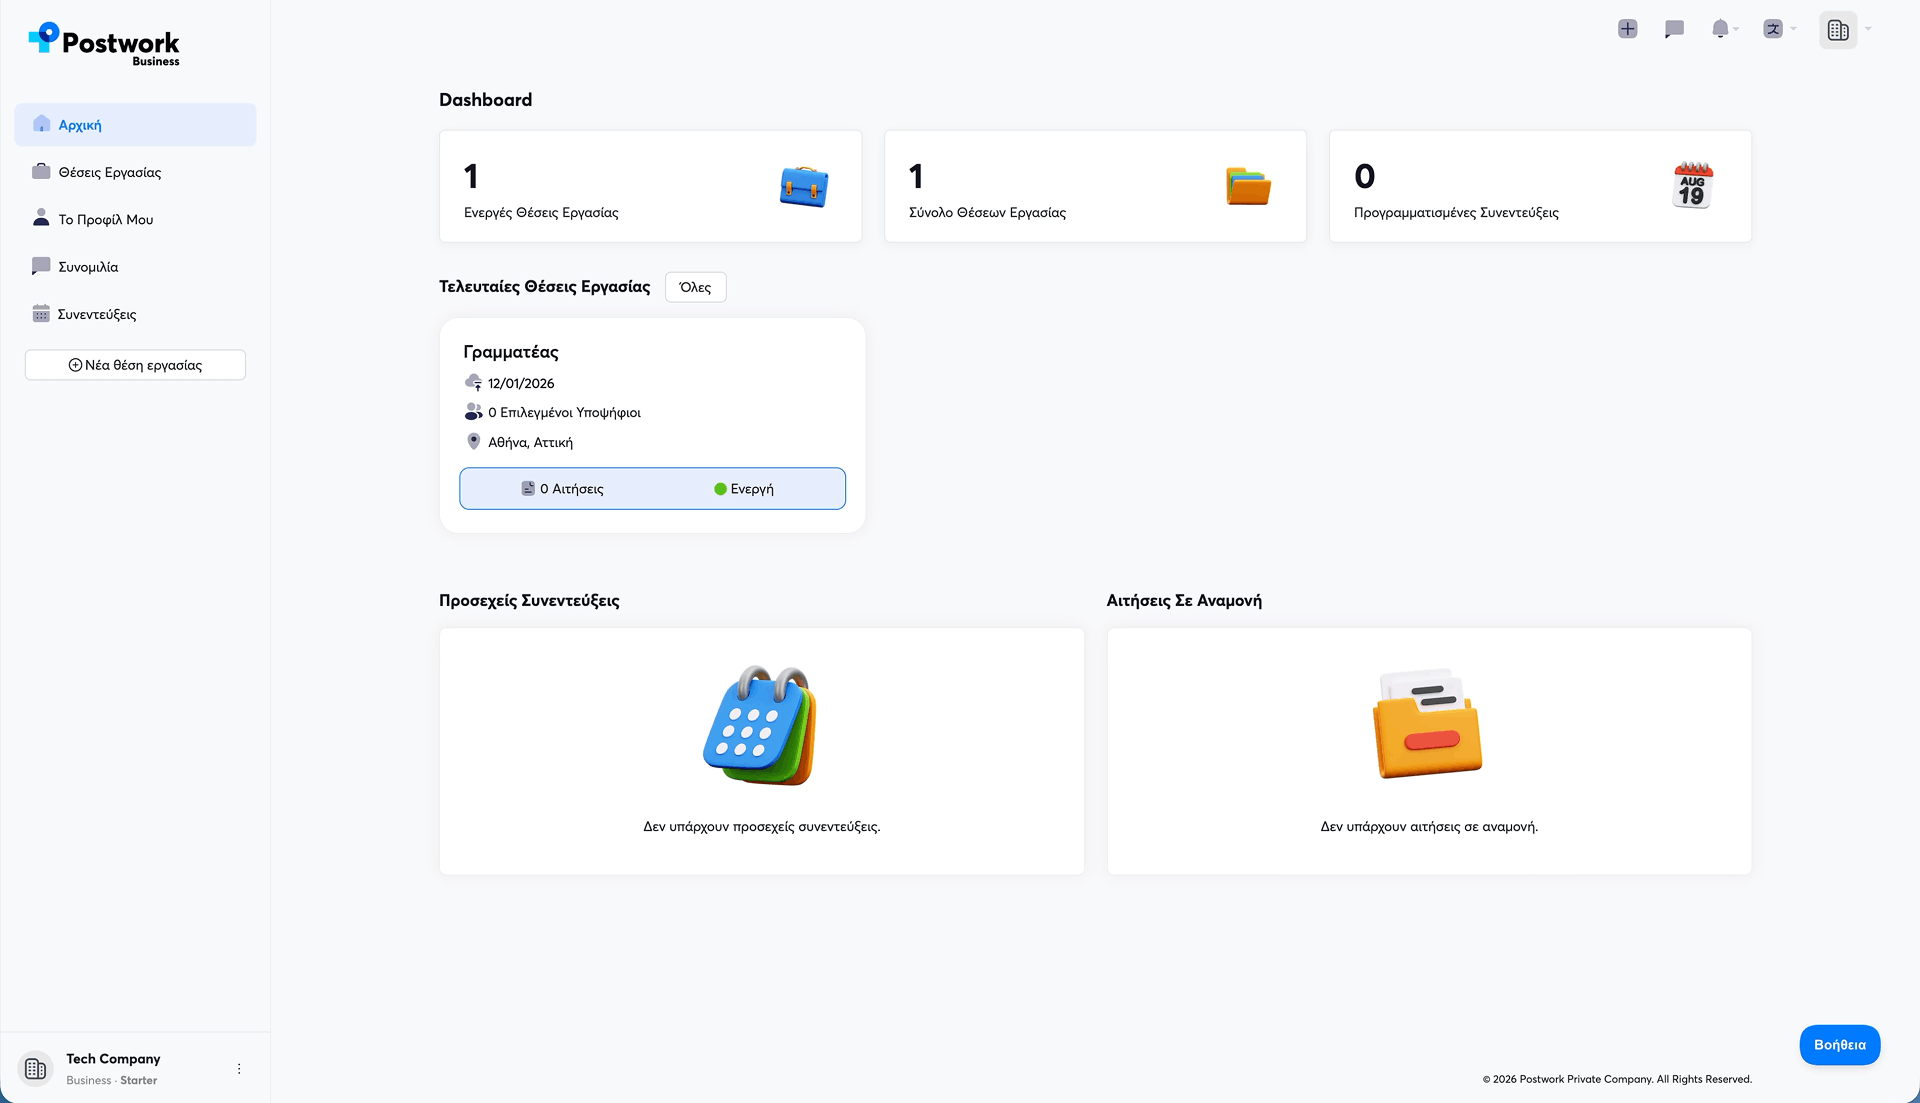The height and width of the screenshot is (1103, 1920).
Task: Click the AUG 19 calendar icon
Action: (x=1692, y=186)
